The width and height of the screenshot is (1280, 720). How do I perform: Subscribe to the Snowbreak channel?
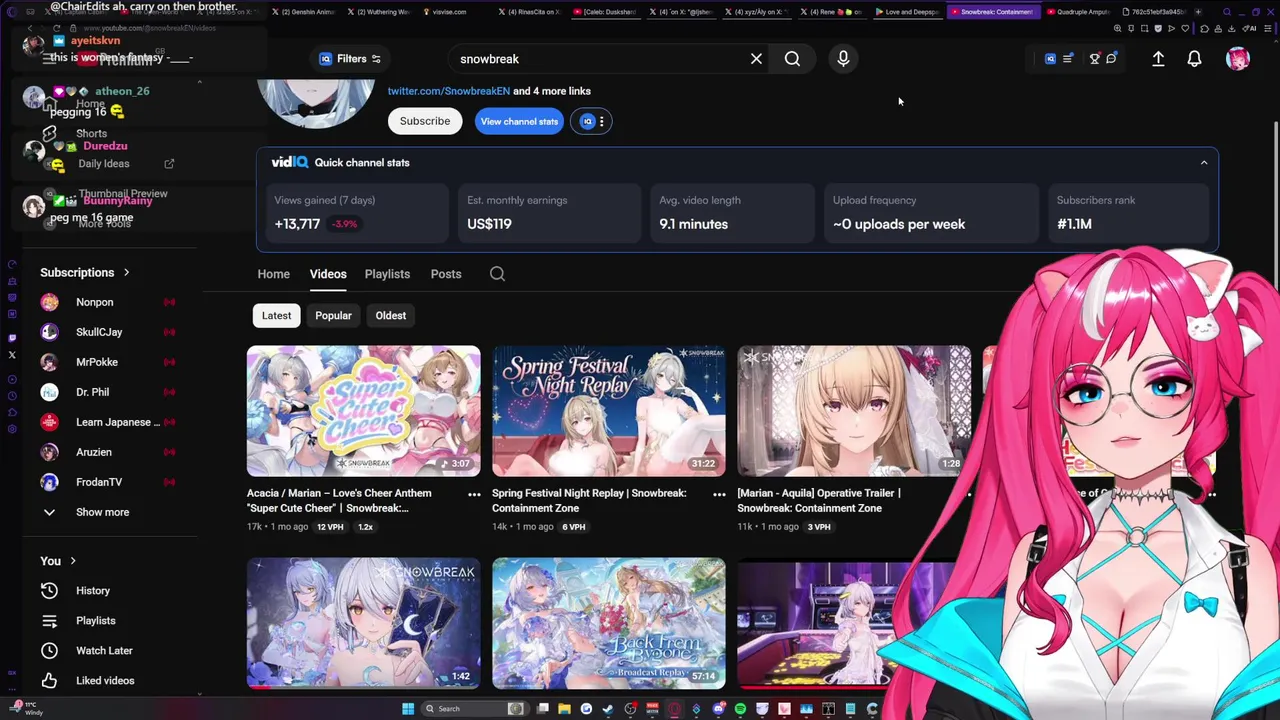(425, 121)
